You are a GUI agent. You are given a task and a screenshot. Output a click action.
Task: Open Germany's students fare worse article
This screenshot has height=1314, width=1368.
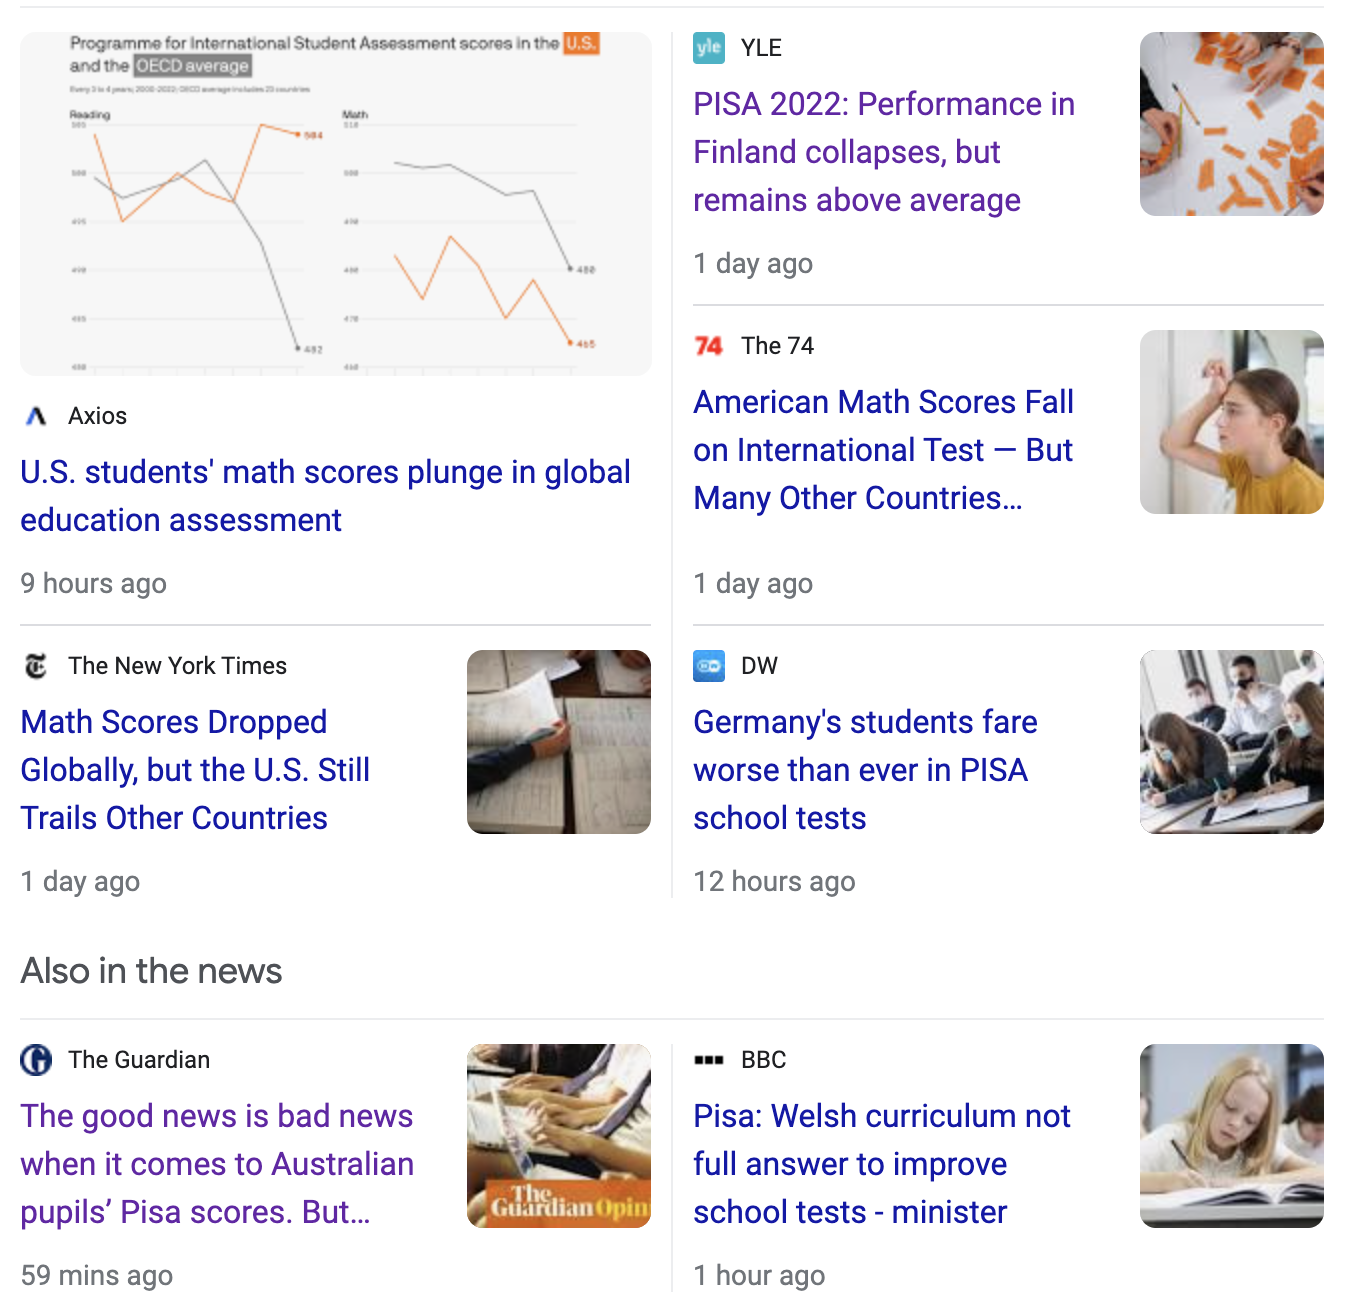[865, 770]
